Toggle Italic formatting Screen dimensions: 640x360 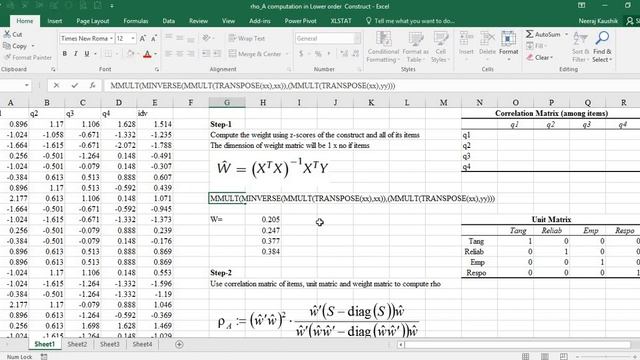[x=76, y=53]
